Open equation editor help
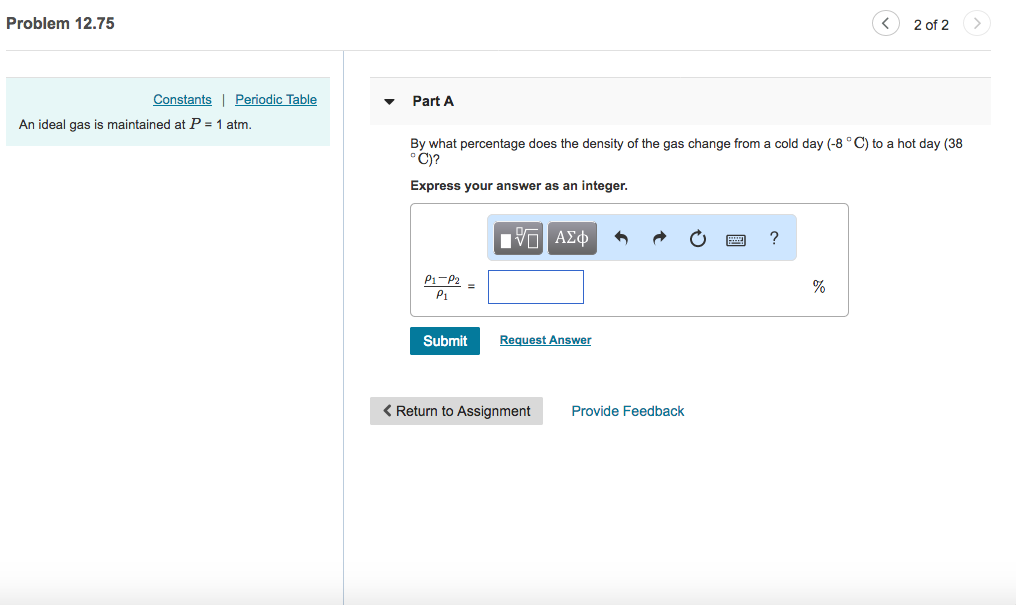This screenshot has height=605, width=1016. (772, 237)
